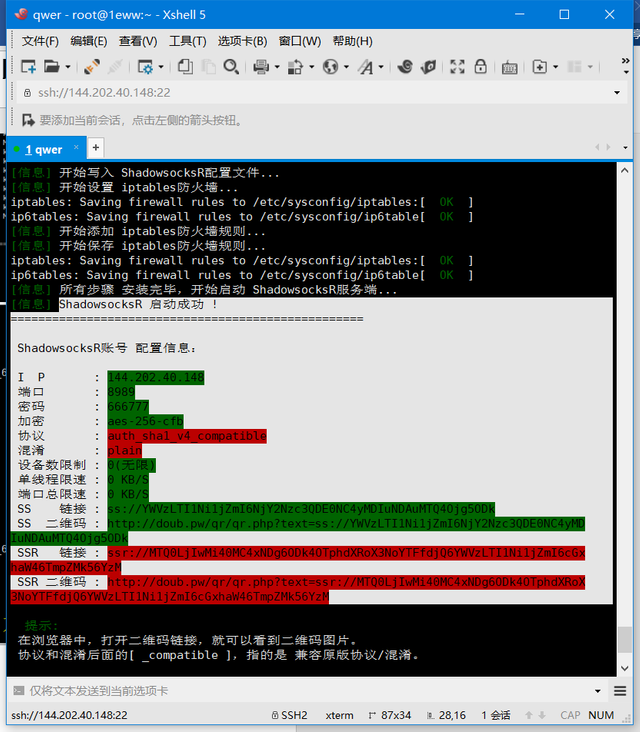This screenshot has width=640, height=732.
Task: Click the add-session arrow flag button
Action: click(28, 120)
